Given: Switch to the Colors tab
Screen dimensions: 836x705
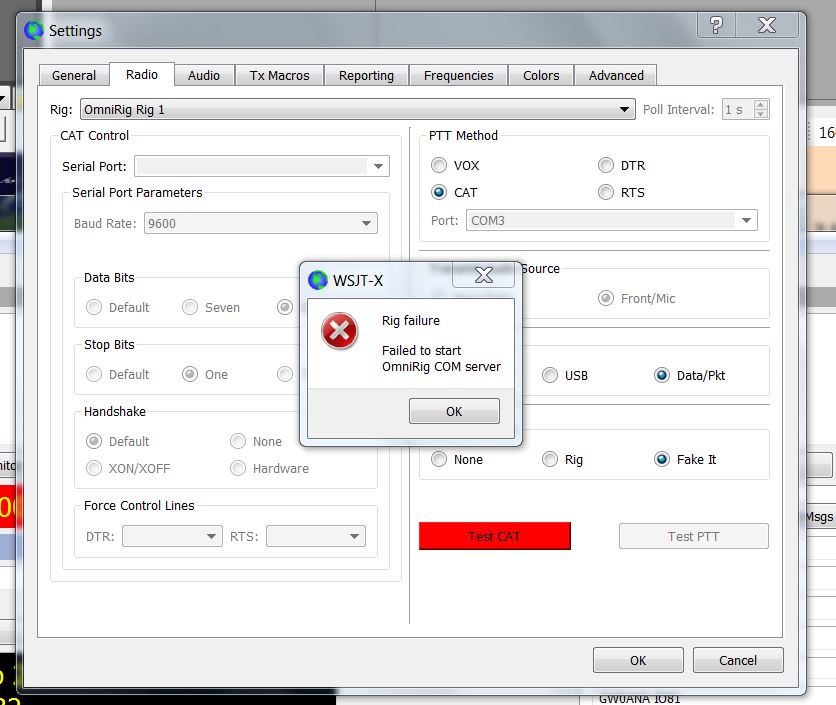Looking at the screenshot, I should coord(541,75).
